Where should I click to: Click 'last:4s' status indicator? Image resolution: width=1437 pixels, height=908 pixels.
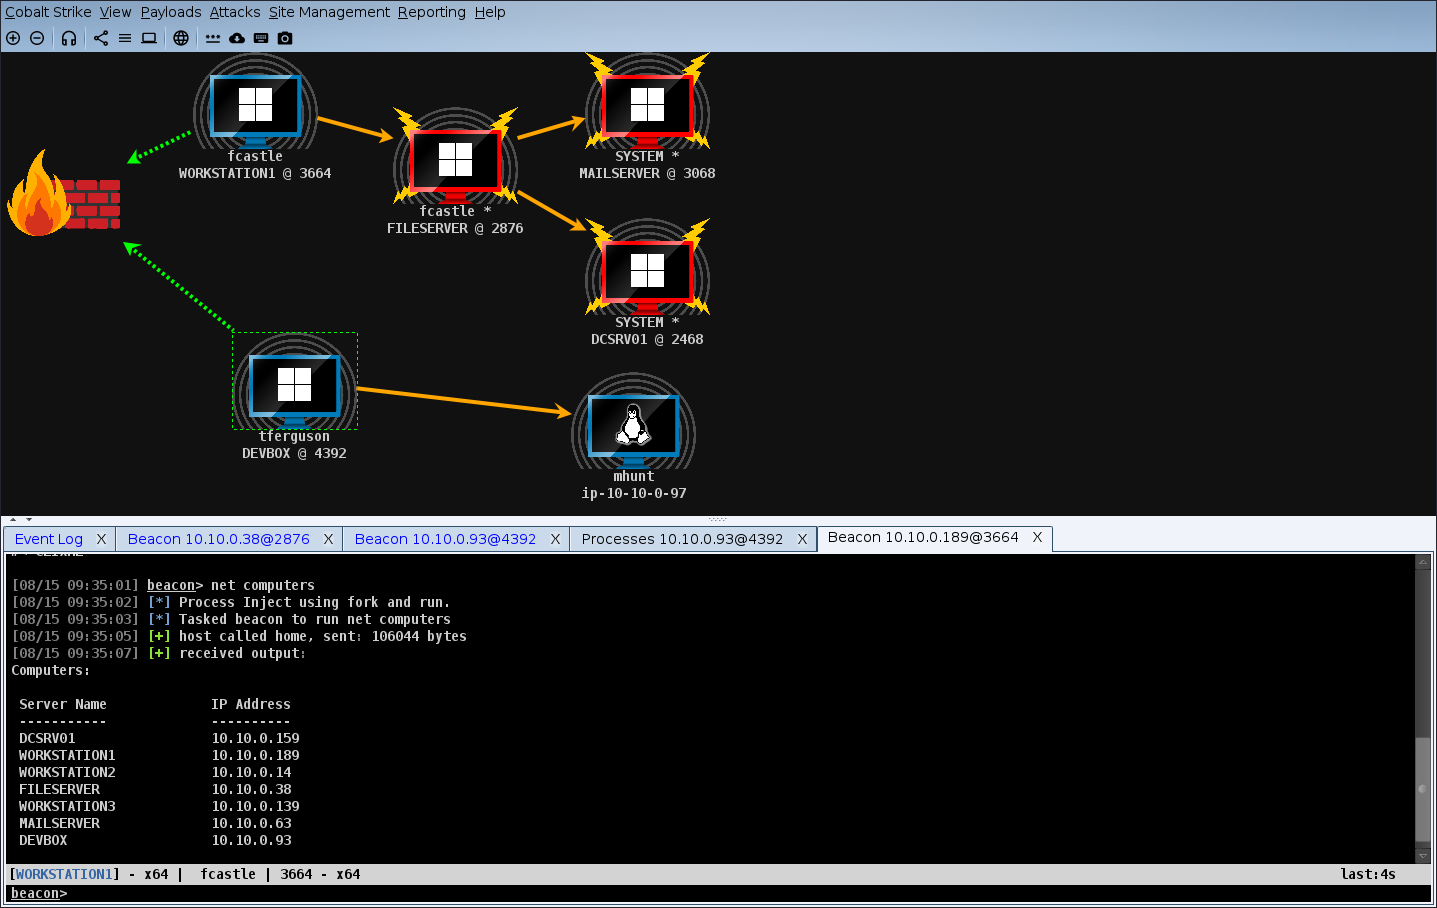point(1368,874)
